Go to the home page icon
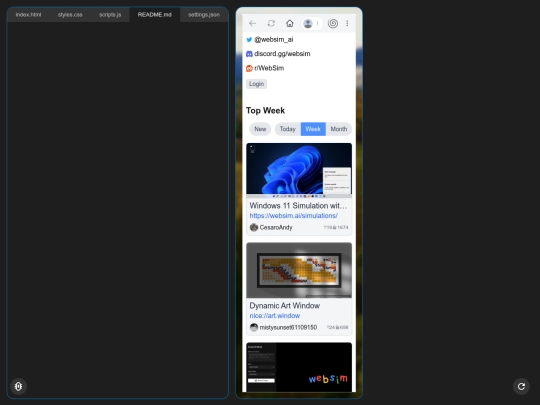This screenshot has width=540, height=405. pos(290,23)
